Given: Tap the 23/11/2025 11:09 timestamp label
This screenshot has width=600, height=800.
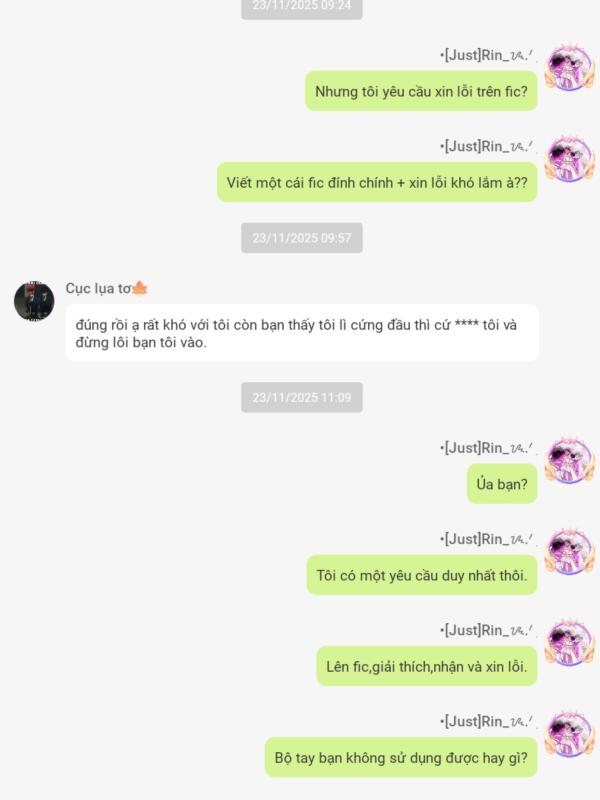Looking at the screenshot, I should pos(302,397).
